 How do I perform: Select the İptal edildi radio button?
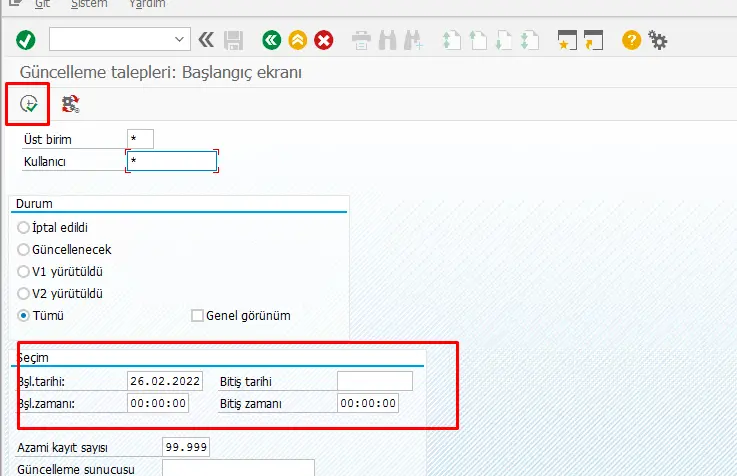[24, 227]
